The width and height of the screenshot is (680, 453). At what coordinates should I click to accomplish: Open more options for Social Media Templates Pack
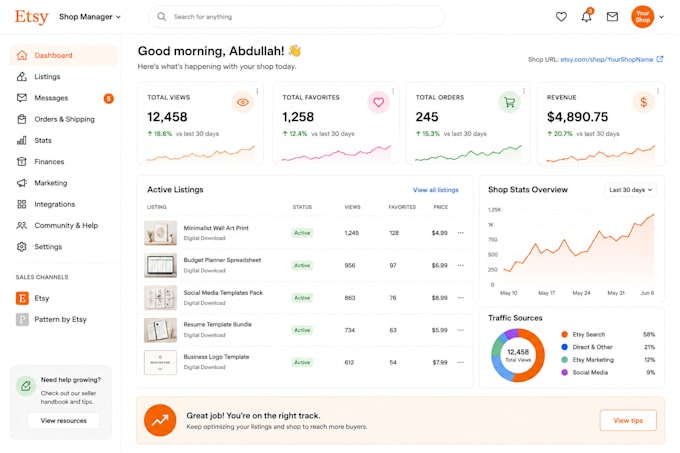coord(461,298)
